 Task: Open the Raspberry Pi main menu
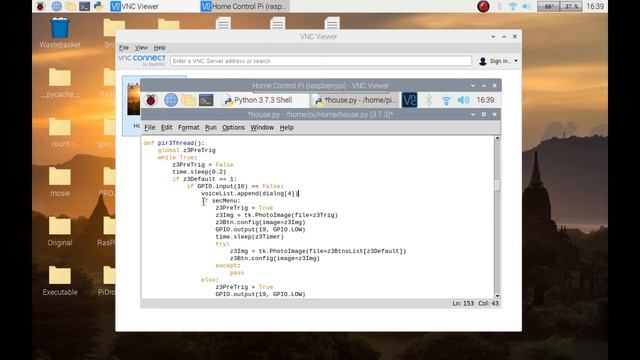40,6
